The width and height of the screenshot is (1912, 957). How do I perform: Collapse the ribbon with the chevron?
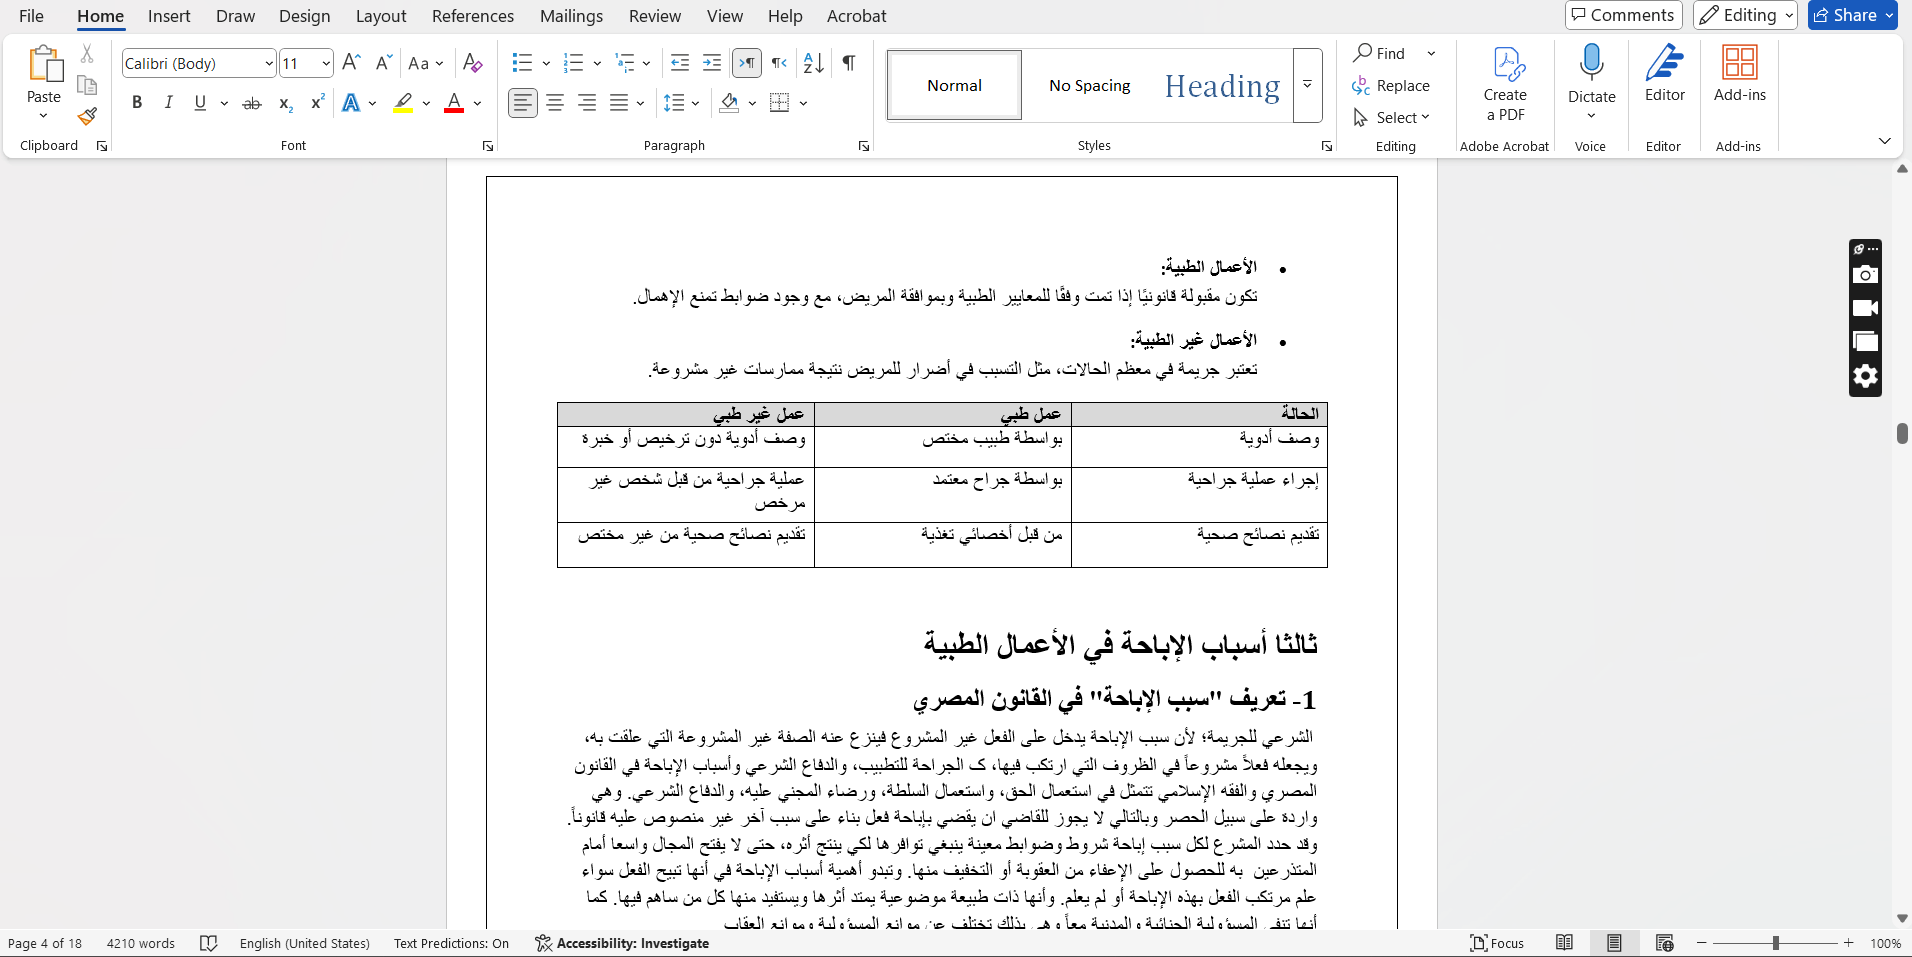1884,141
